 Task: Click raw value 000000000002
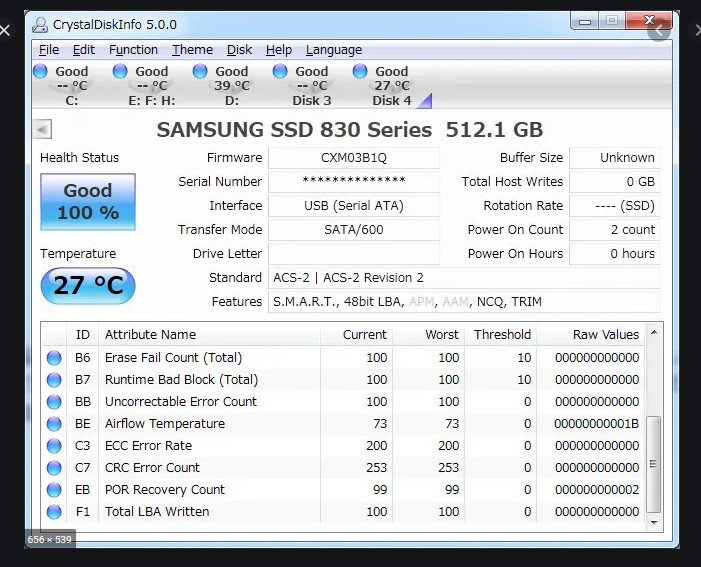(x=597, y=490)
